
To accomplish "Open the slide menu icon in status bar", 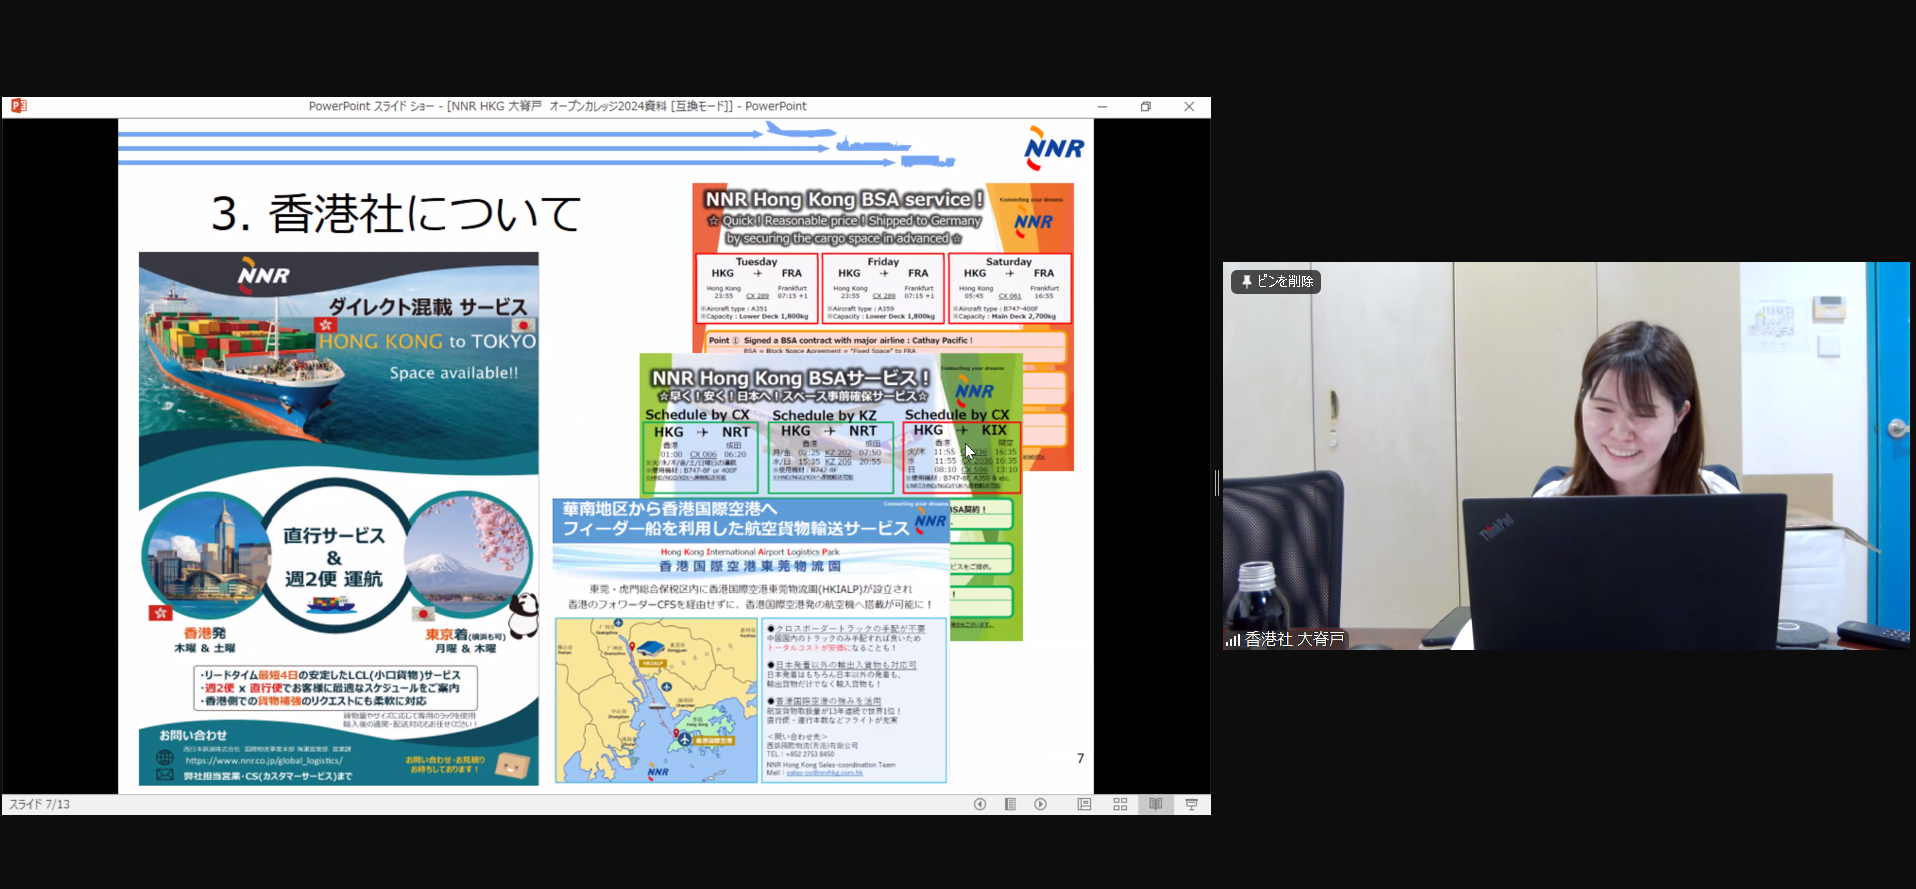I will tap(1010, 804).
